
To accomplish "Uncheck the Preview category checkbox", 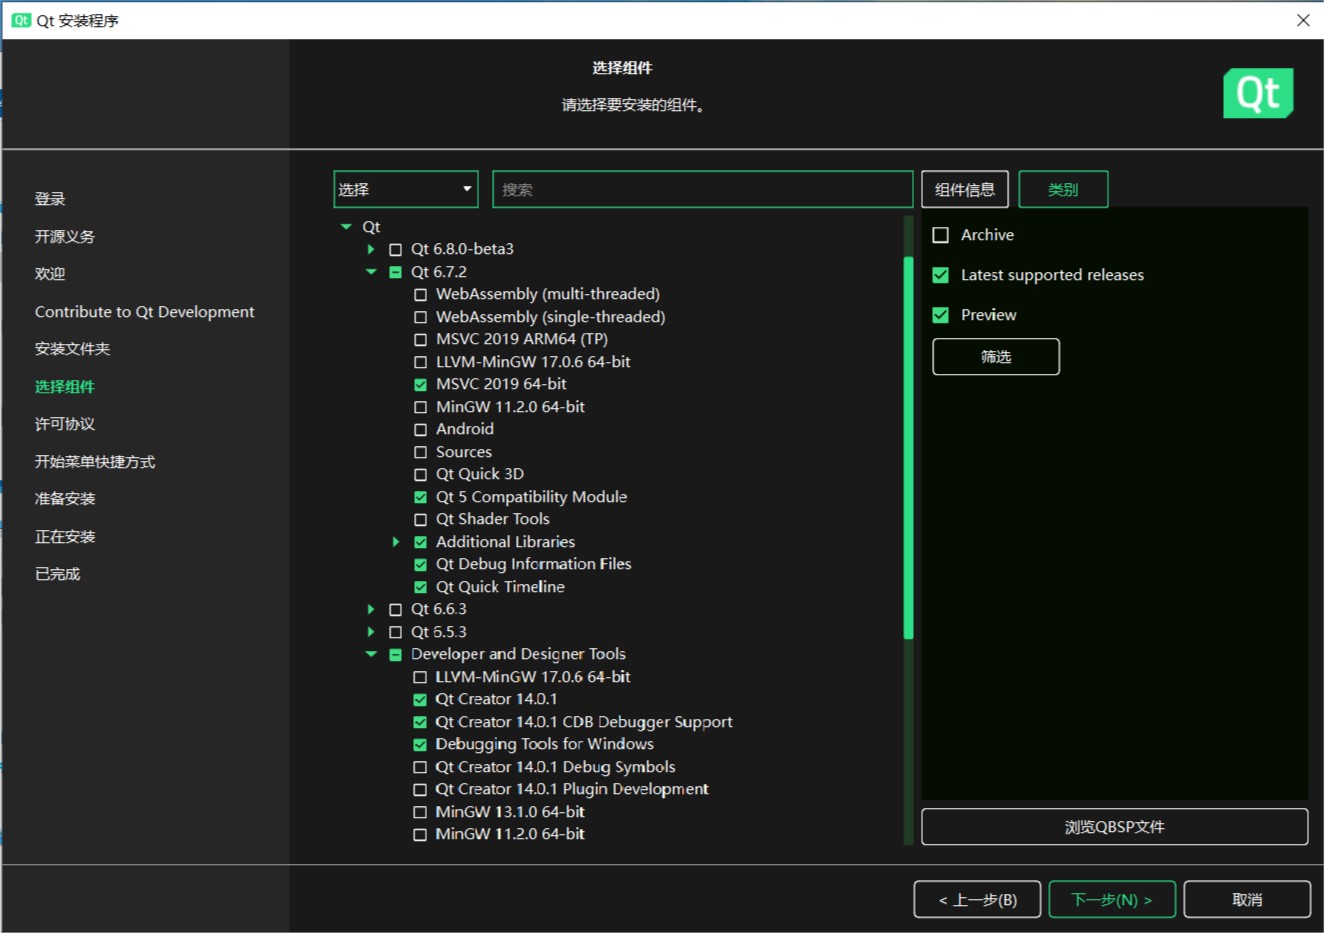I will pyautogui.click(x=940, y=315).
